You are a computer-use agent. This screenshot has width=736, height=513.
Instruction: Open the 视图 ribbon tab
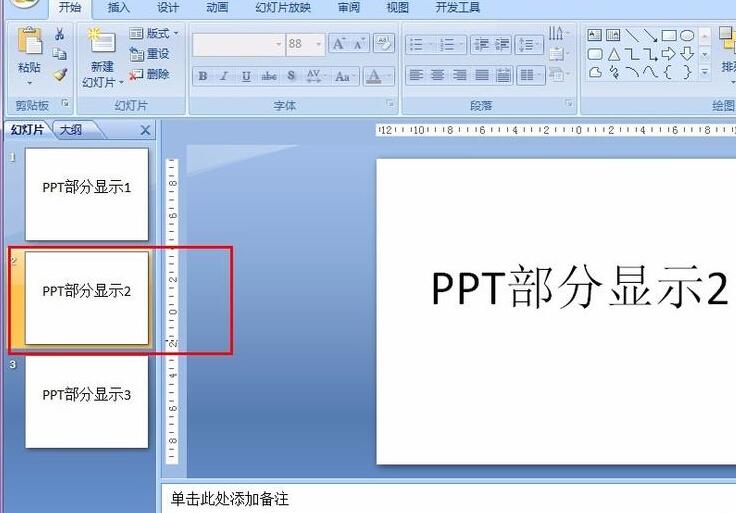398,8
